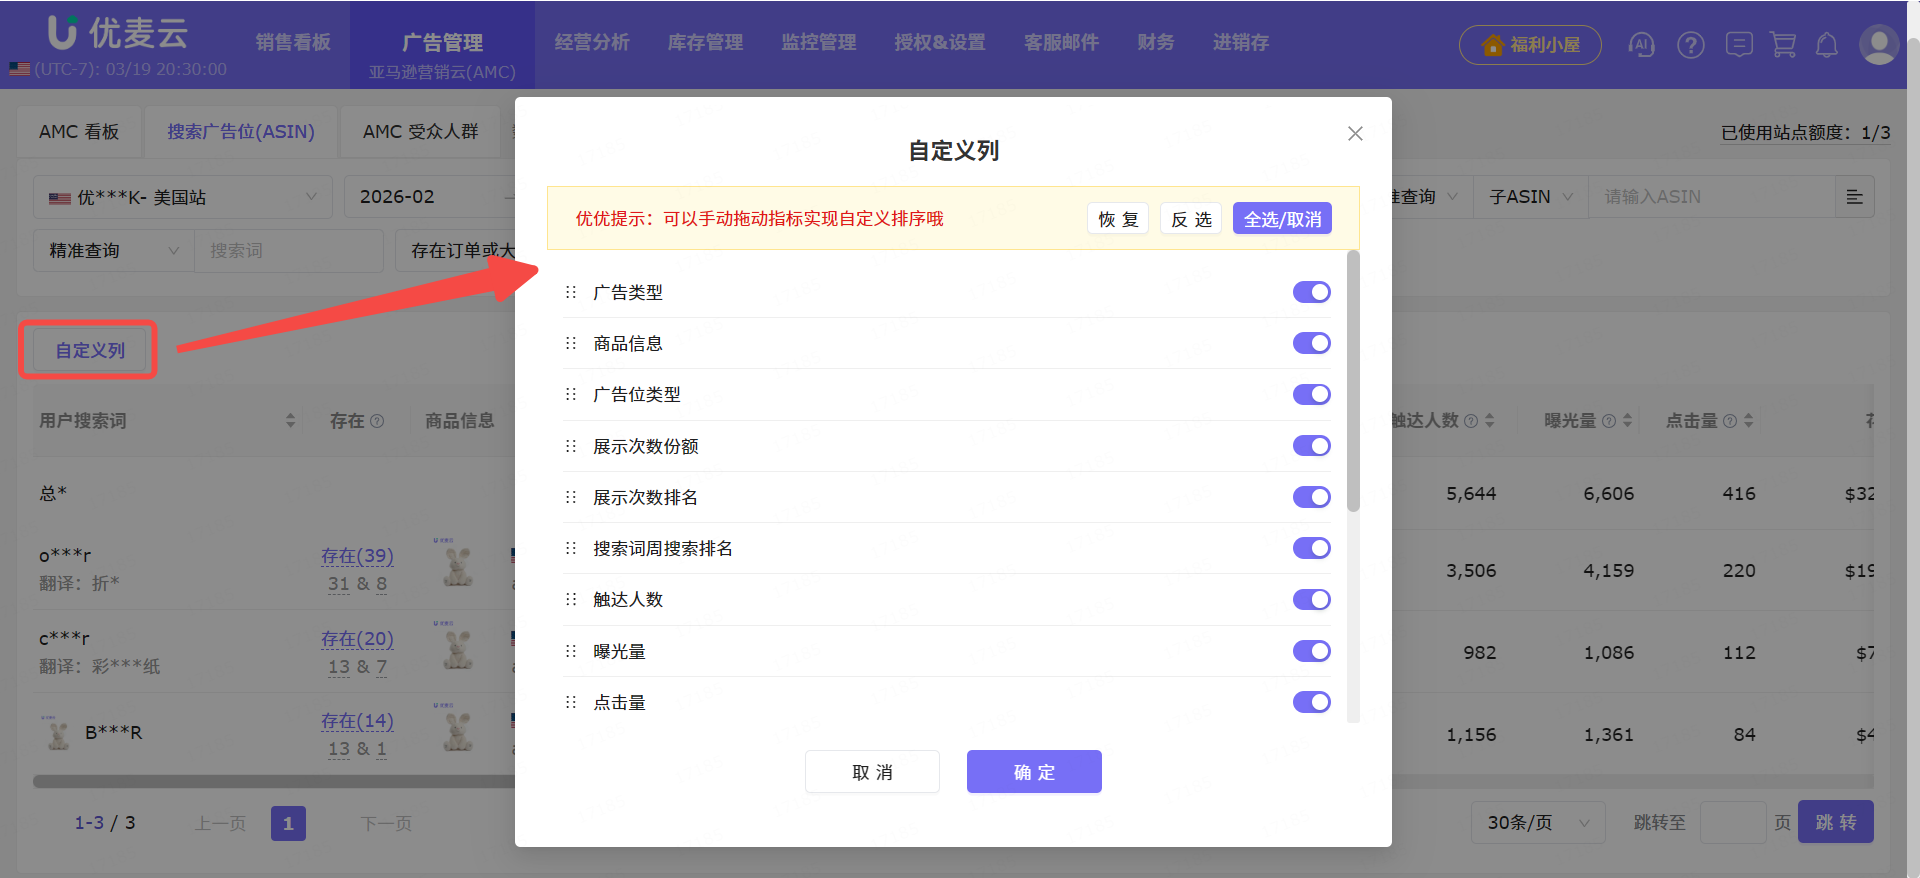Click the drag handle for 搜索词周搜索排名

point(571,548)
